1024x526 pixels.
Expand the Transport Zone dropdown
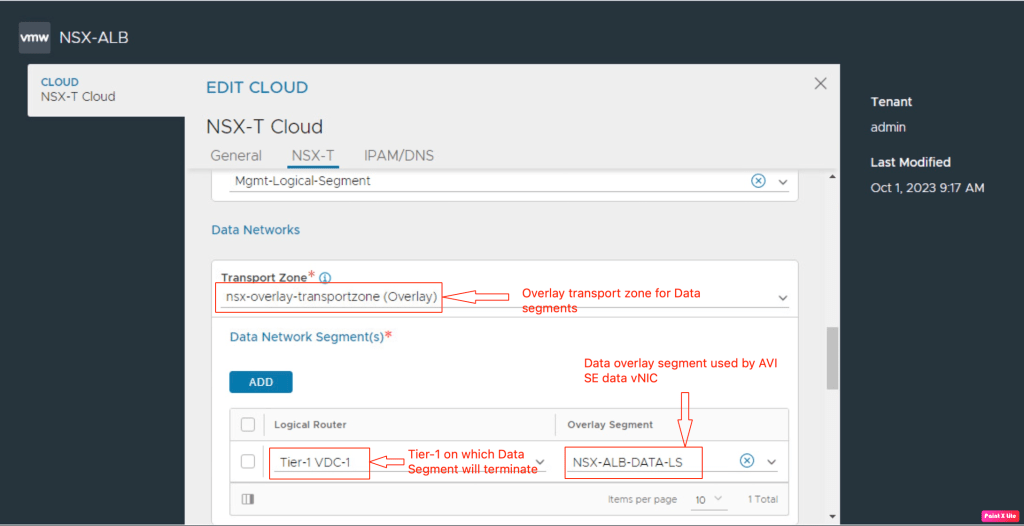(x=783, y=298)
